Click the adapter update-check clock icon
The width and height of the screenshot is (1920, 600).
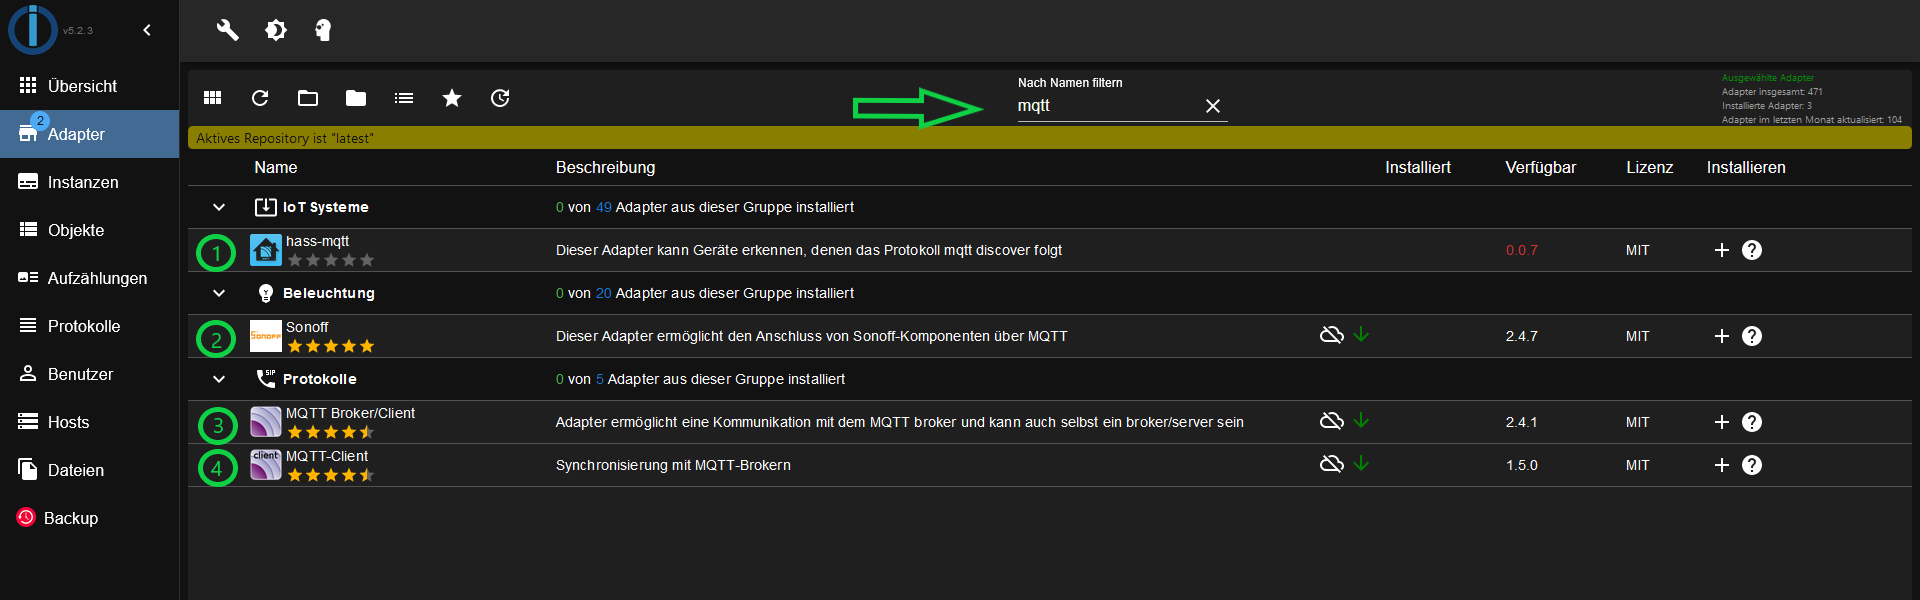[x=500, y=98]
